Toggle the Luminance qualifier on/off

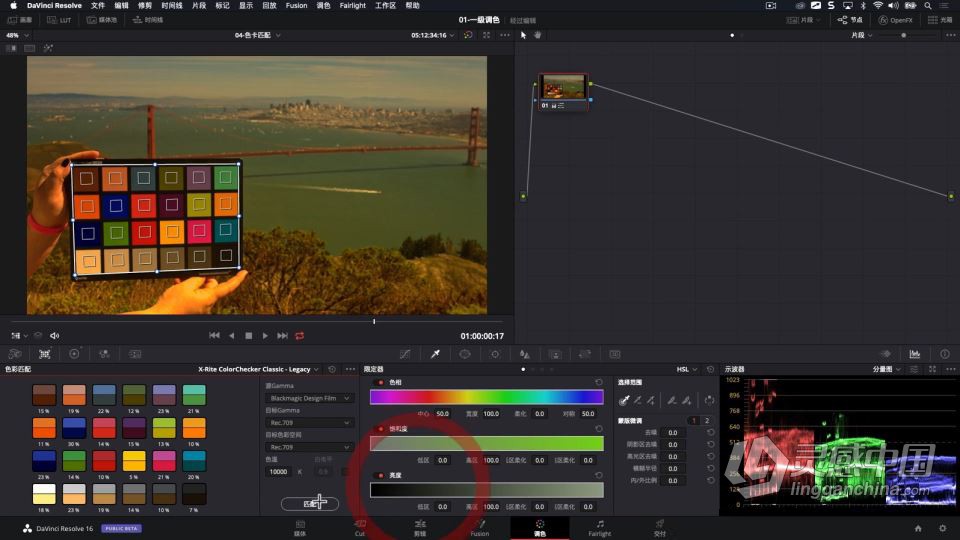coord(381,476)
